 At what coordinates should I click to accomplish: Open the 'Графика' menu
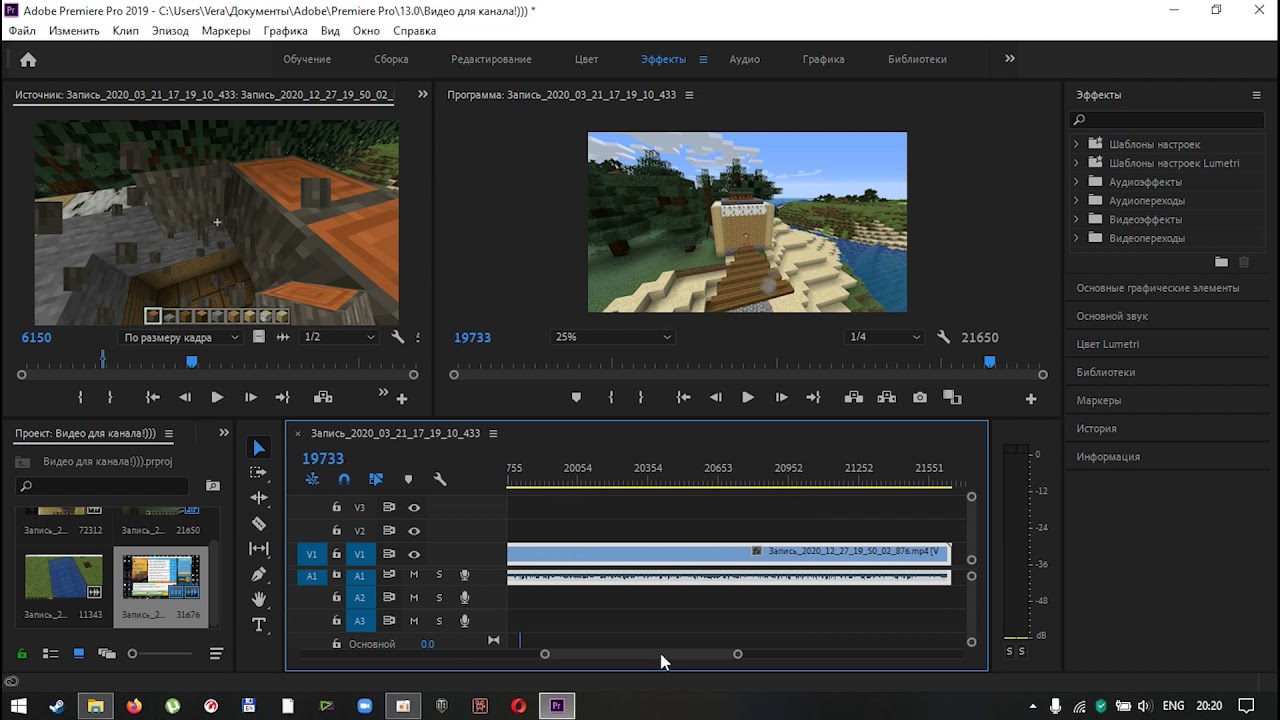tap(286, 31)
